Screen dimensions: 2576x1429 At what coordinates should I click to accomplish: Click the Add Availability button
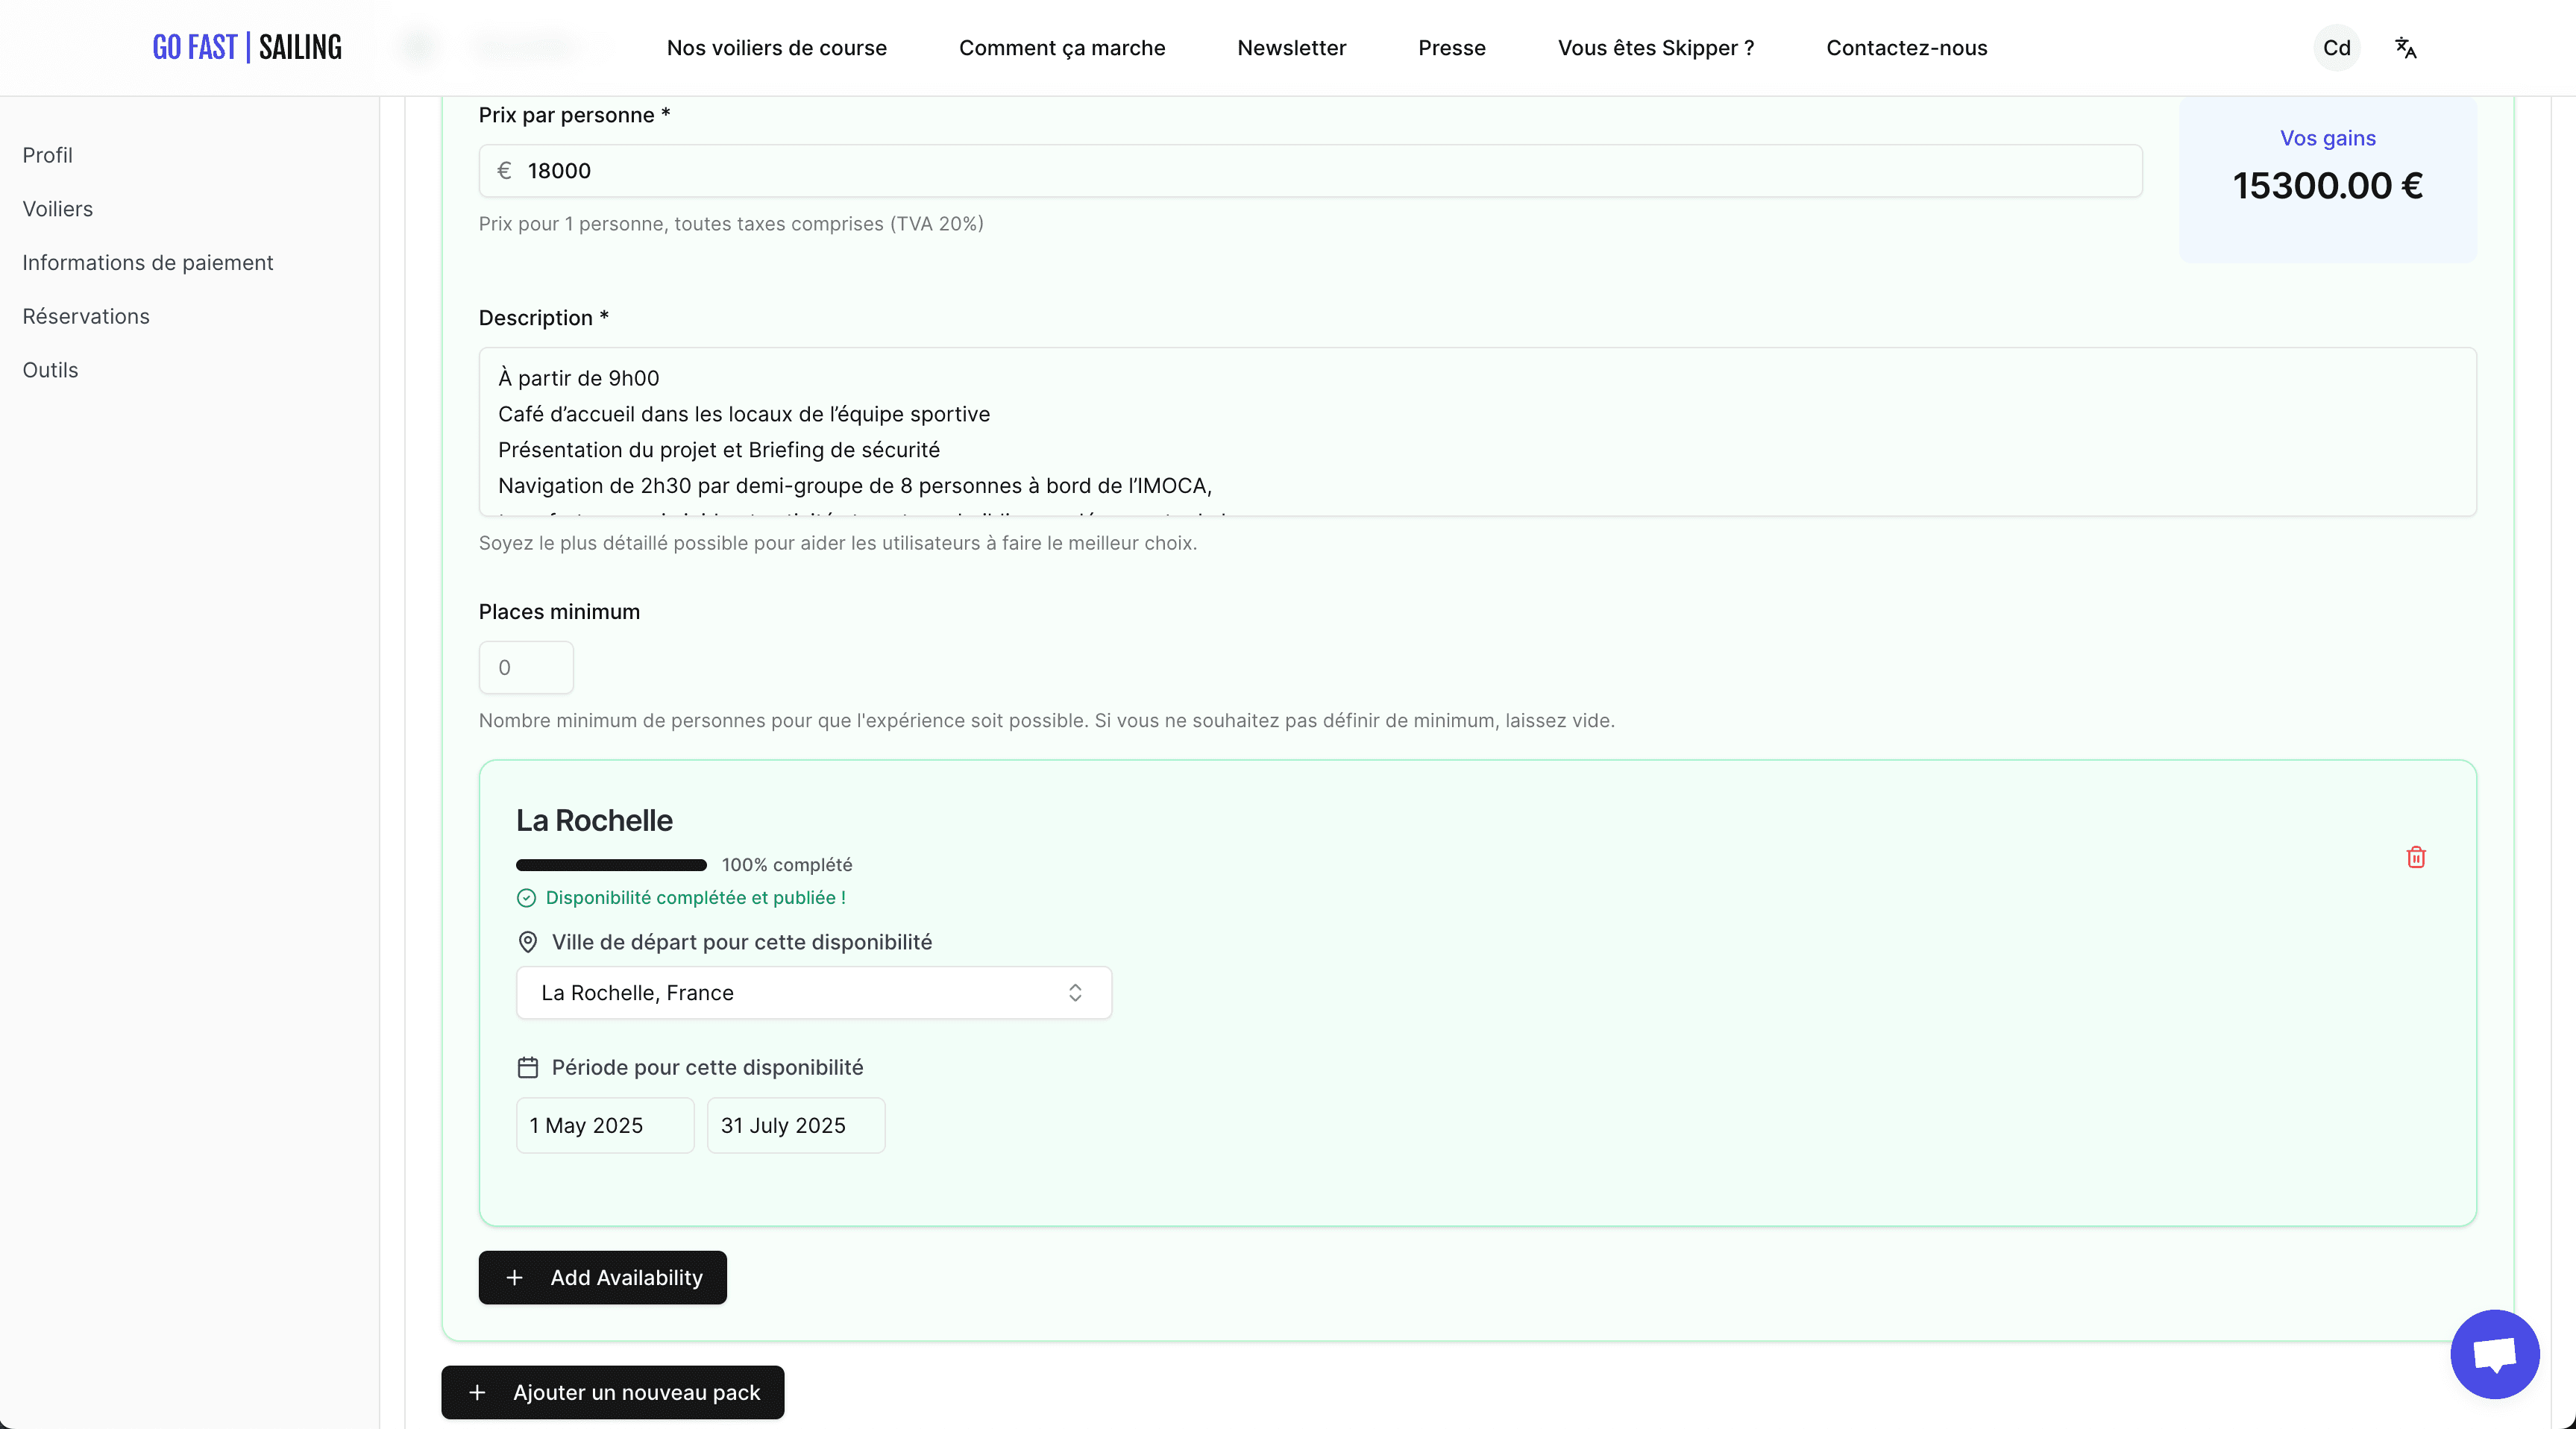click(602, 1277)
